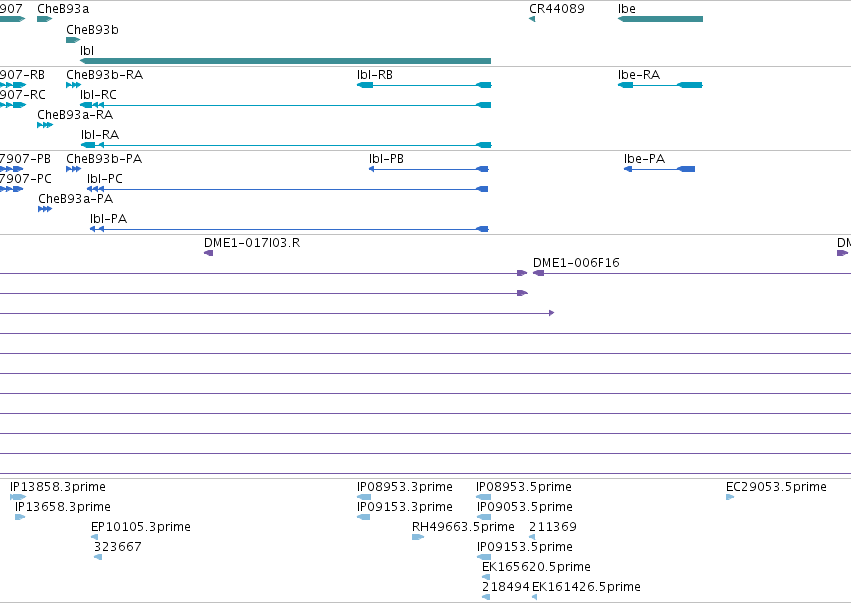
Task: Select the lbl-RB transcript line
Action: [424, 85]
